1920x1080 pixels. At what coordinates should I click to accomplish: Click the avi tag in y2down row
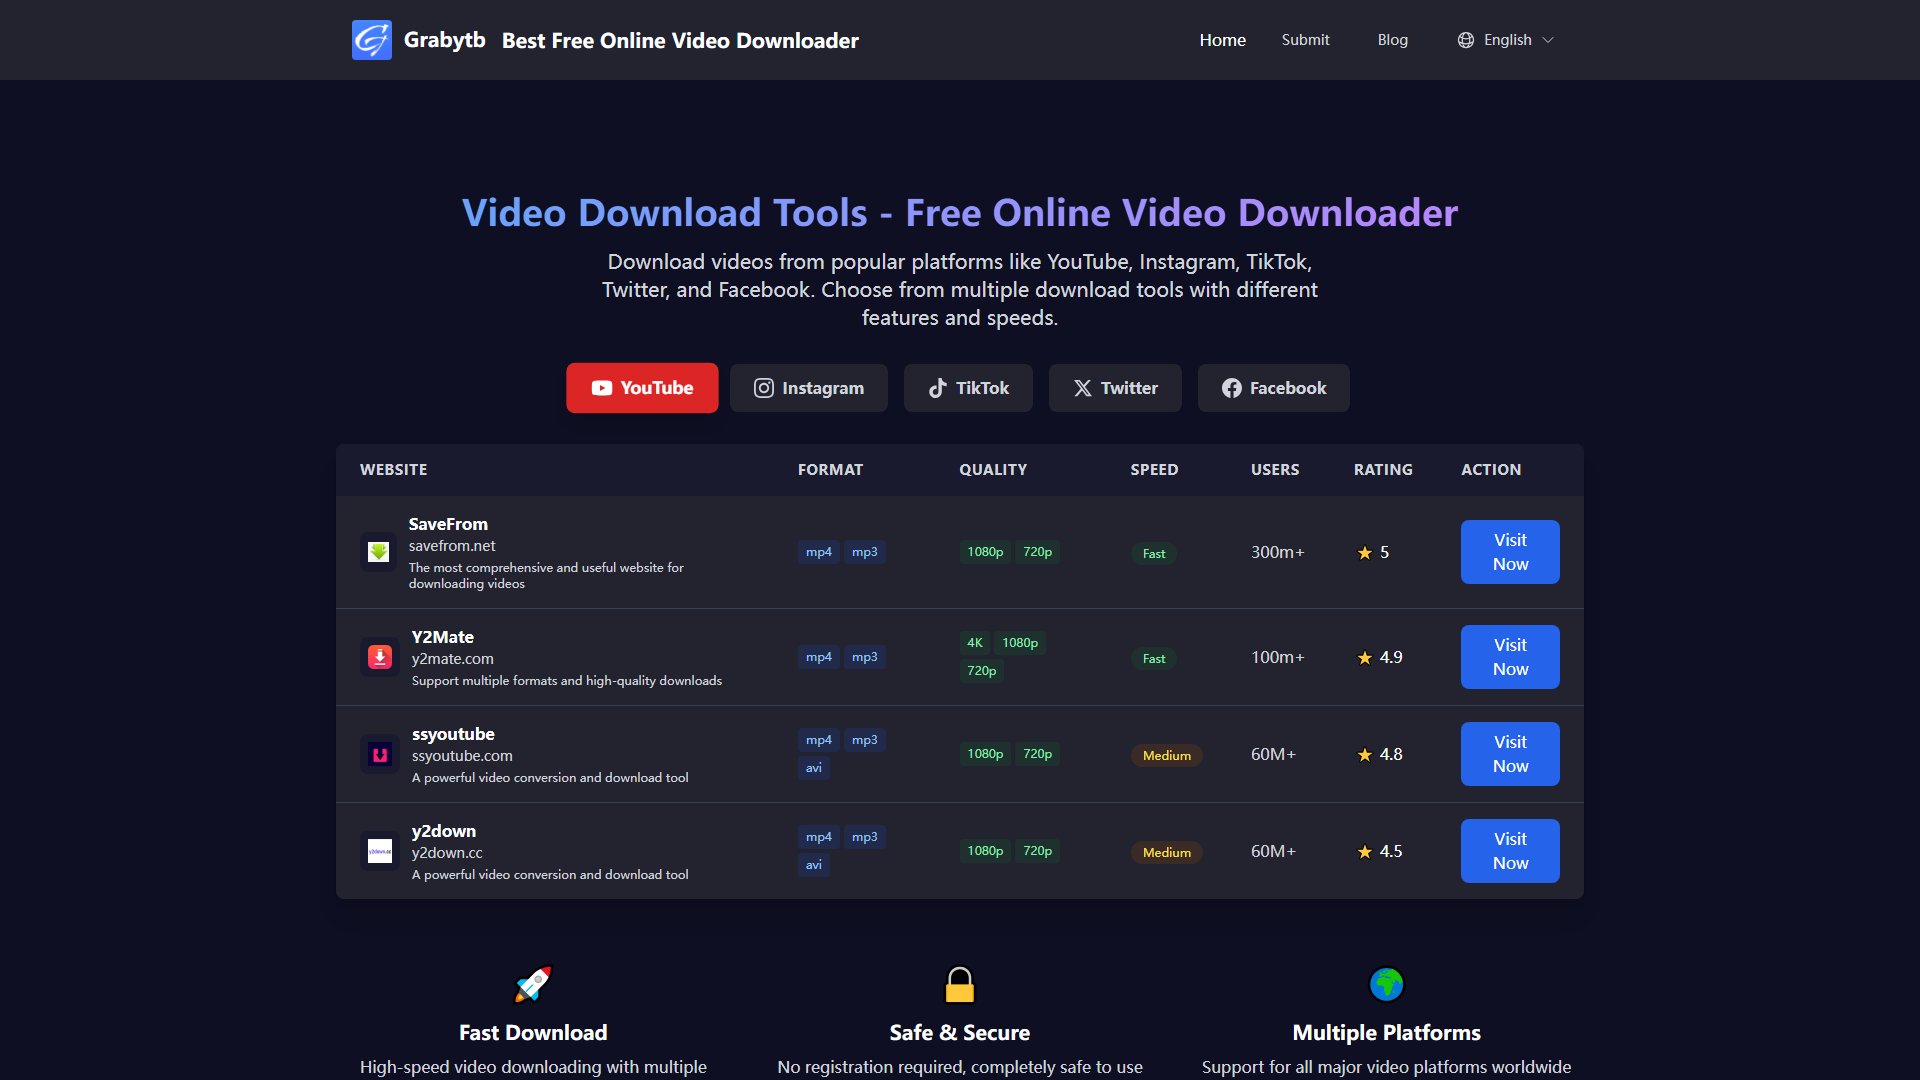[814, 865]
